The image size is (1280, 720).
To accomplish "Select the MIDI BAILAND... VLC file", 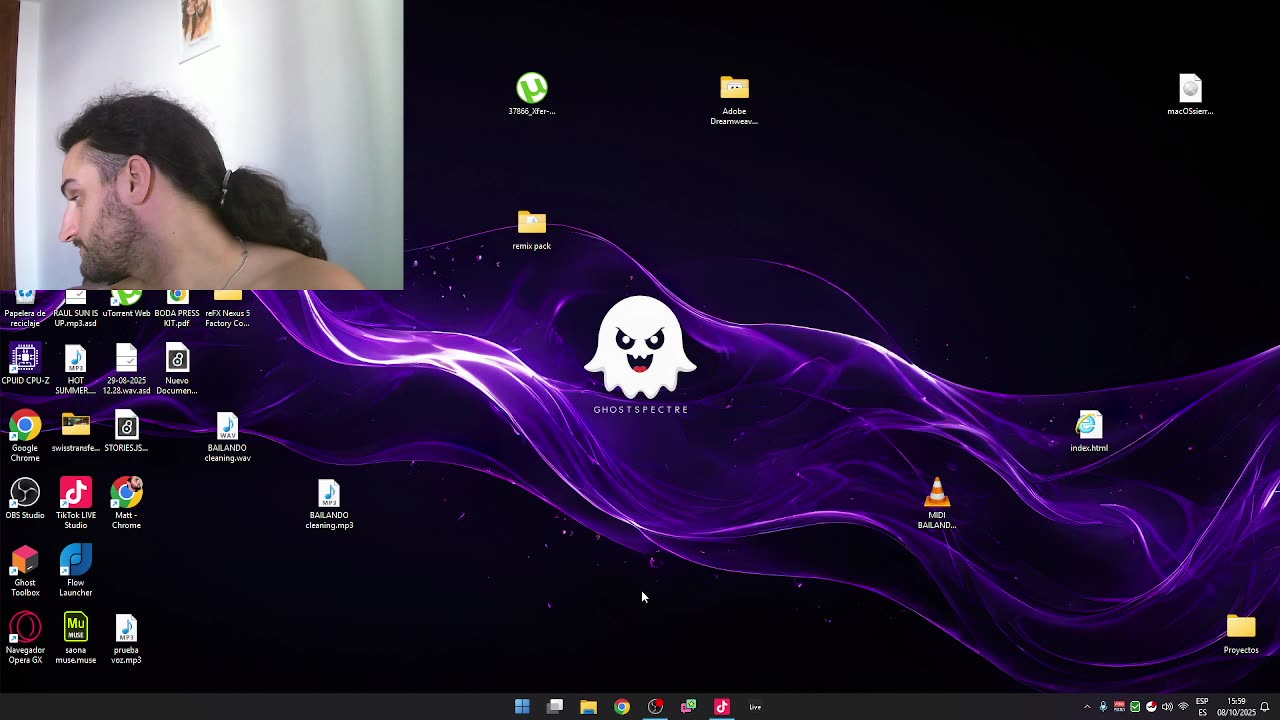I will 937,504.
